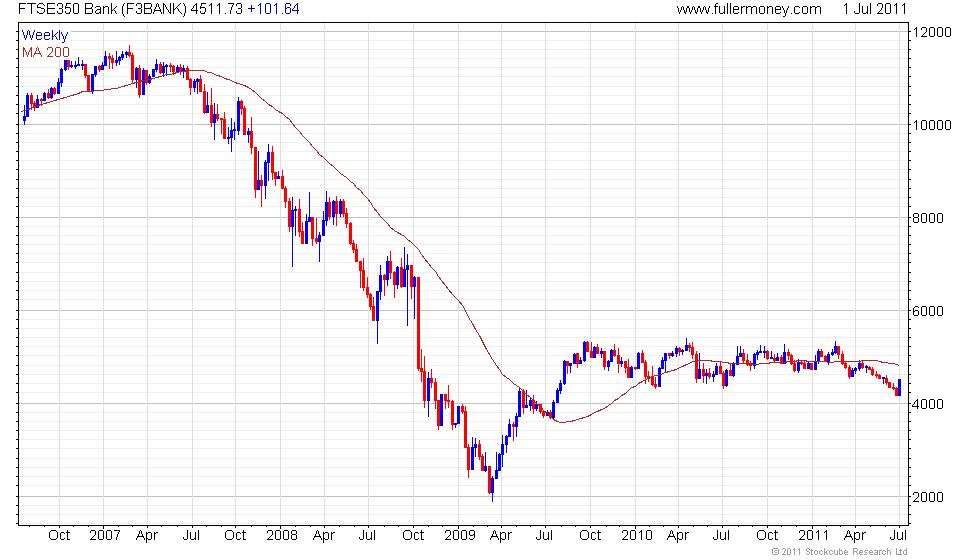Click the latest blue candlestick at July 2011
960x560 pixels.
pos(899,387)
